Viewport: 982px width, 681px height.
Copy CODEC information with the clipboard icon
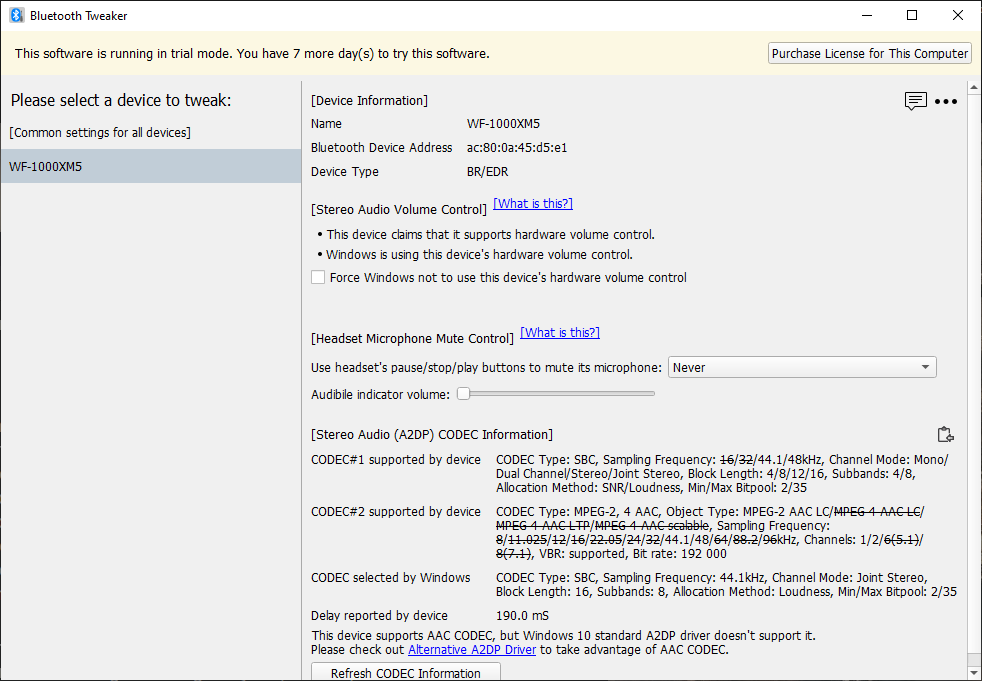tap(945, 434)
